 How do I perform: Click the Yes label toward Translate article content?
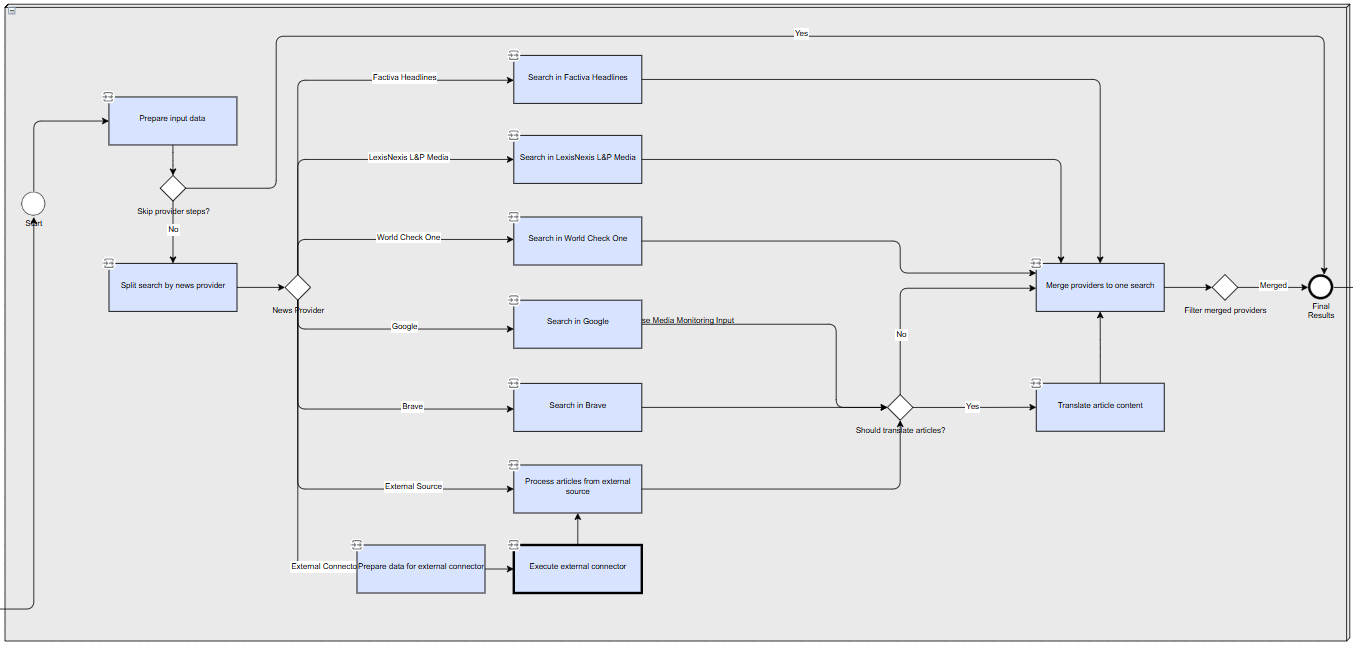972,406
